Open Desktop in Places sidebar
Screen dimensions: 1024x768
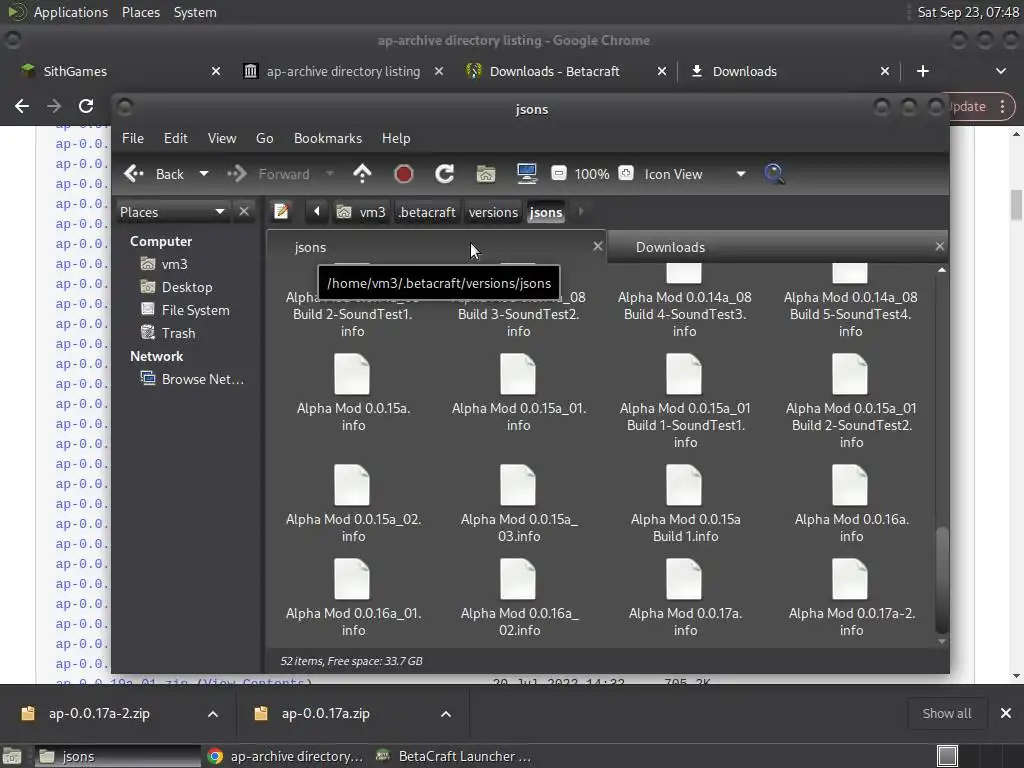click(x=187, y=287)
